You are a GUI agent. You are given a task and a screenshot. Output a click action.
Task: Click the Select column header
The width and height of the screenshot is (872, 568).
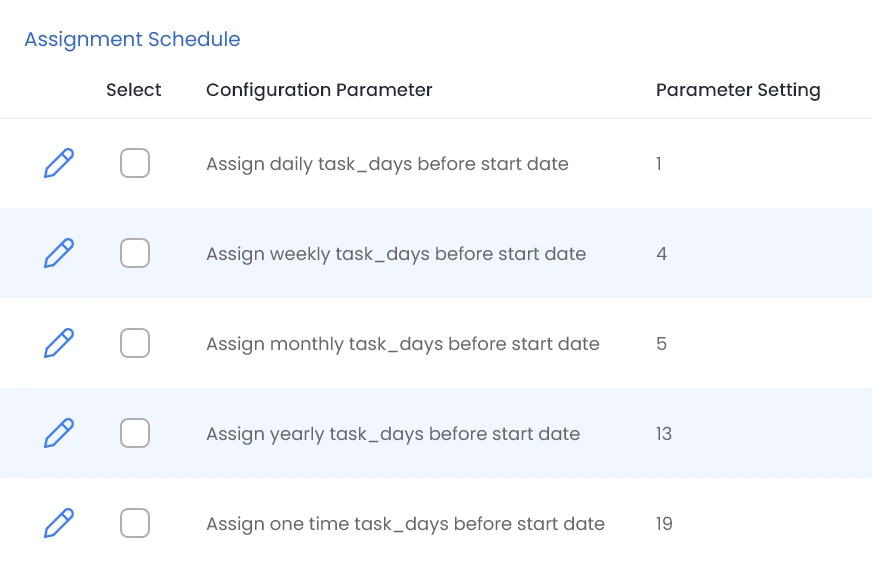click(133, 90)
